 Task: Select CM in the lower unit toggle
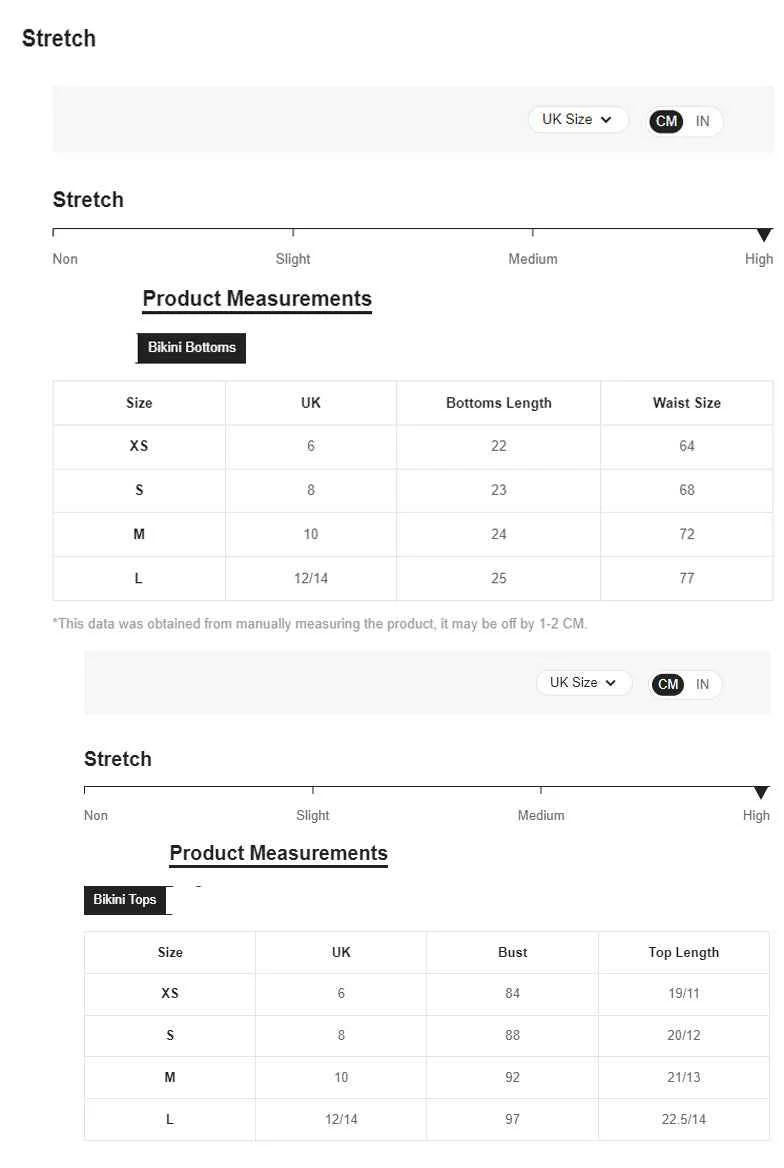[668, 685]
